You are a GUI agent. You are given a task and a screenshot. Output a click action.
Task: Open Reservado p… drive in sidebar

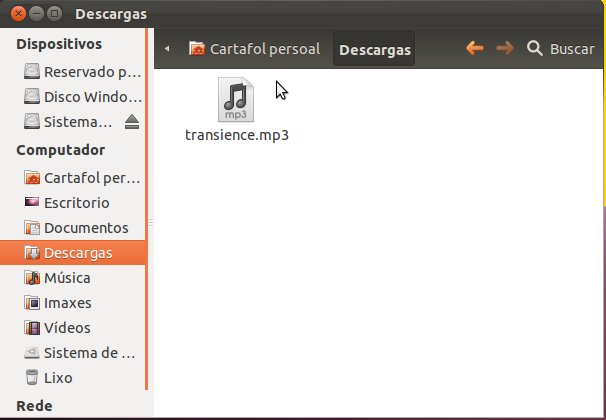pos(73,72)
